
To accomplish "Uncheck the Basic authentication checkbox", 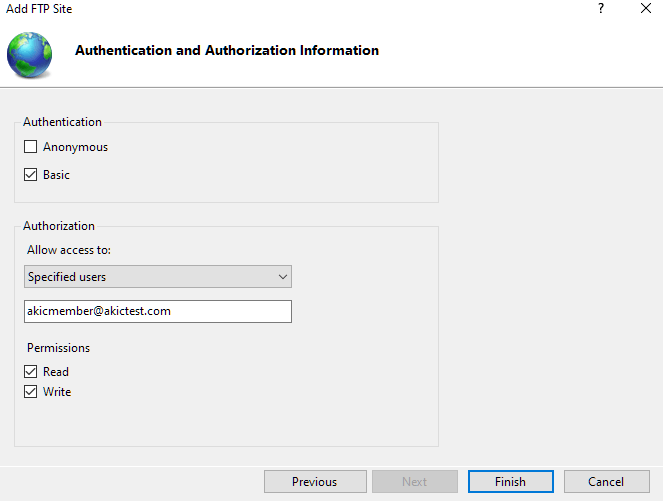I will click(31, 175).
